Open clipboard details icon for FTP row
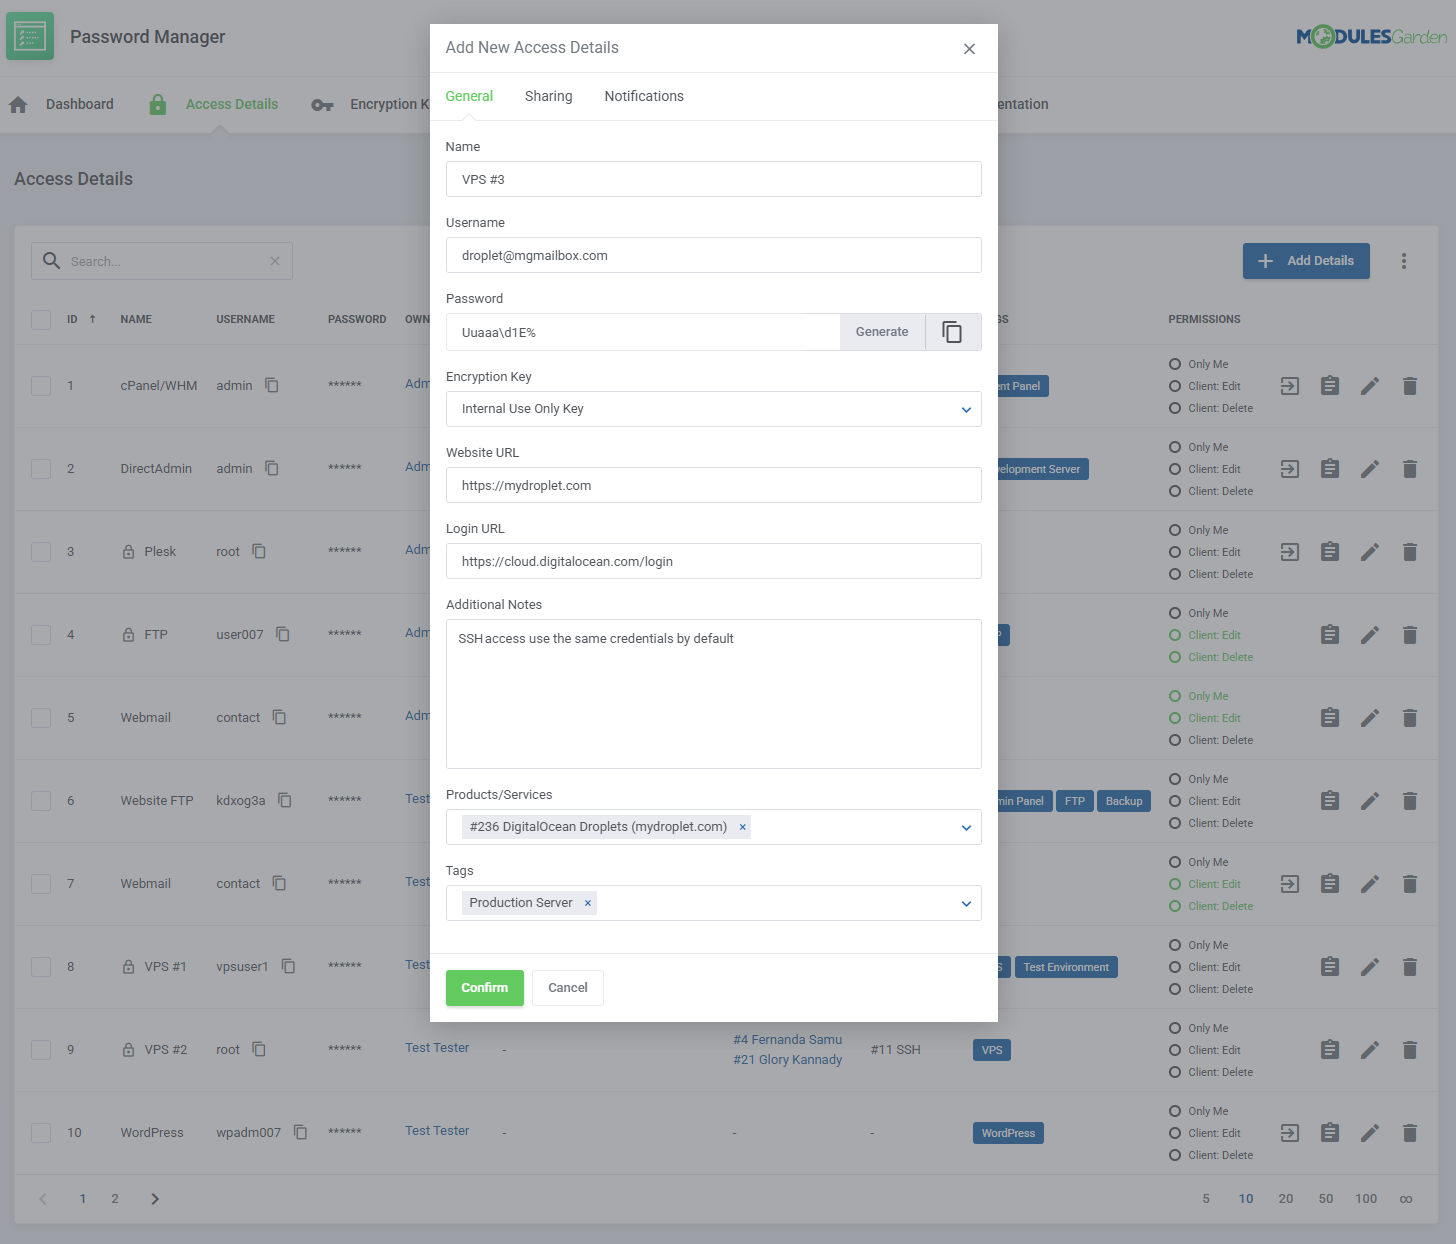The image size is (1456, 1244). point(1329,635)
